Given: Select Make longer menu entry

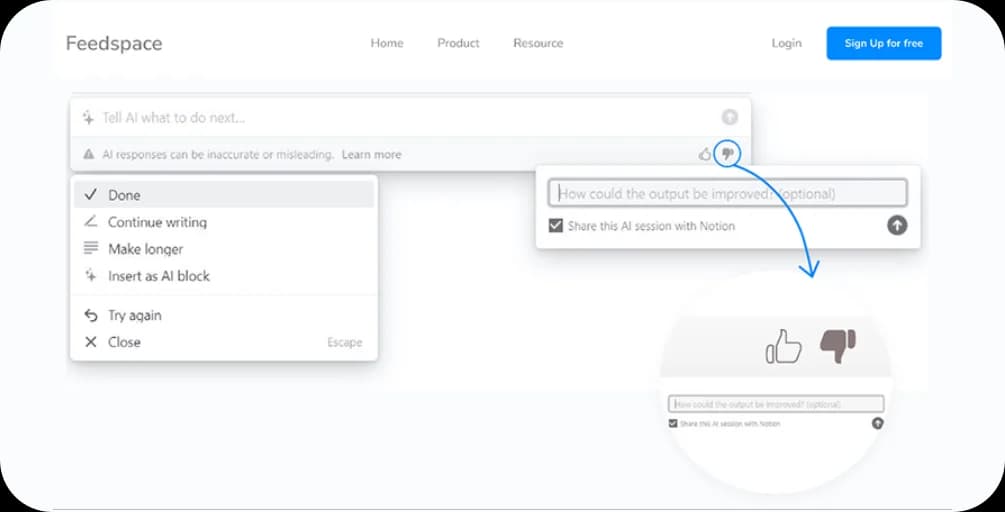Looking at the screenshot, I should coord(224,249).
